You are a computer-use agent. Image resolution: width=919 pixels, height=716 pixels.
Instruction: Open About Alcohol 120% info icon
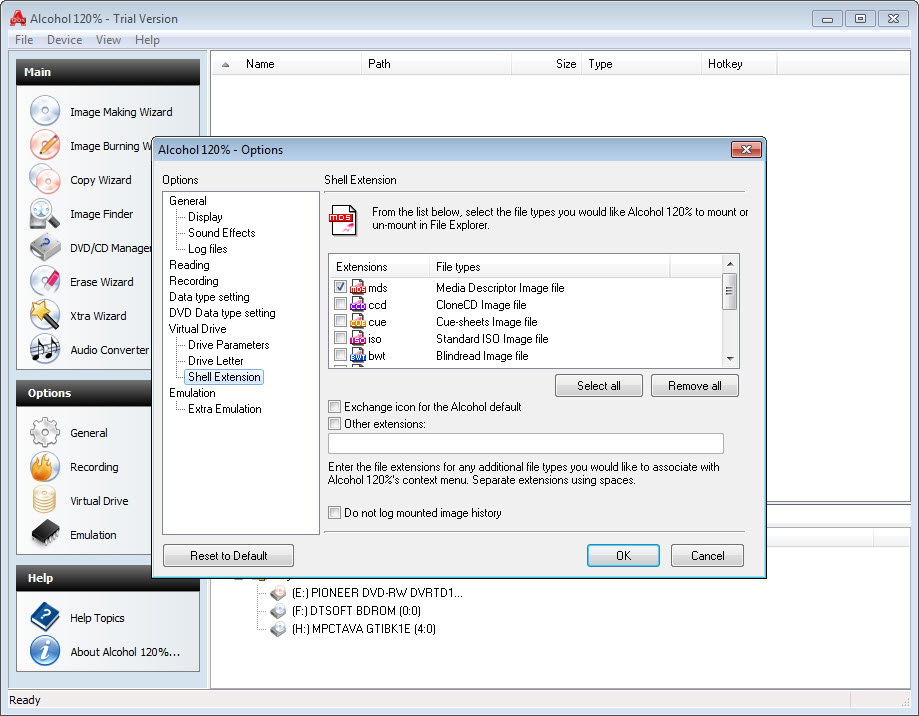pyautogui.click(x=45, y=651)
